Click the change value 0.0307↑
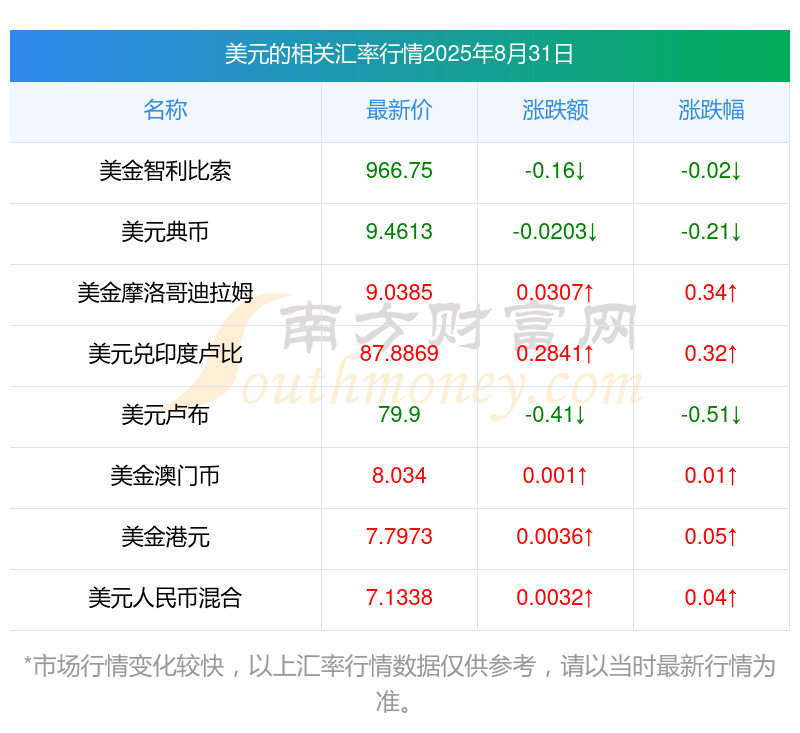Image resolution: width=800 pixels, height=733 pixels. (555, 293)
